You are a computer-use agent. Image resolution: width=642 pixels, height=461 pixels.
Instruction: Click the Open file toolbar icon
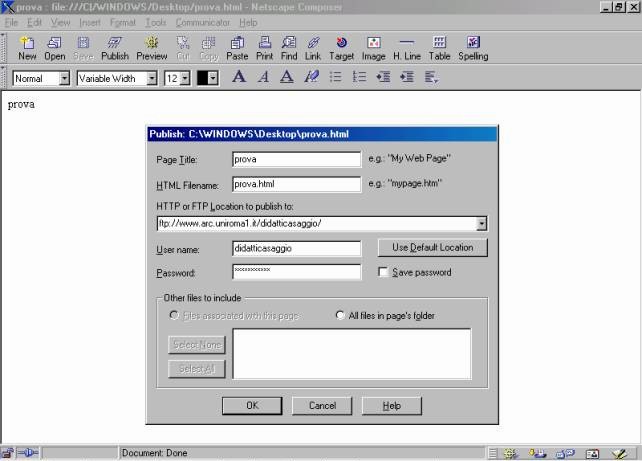[55, 48]
